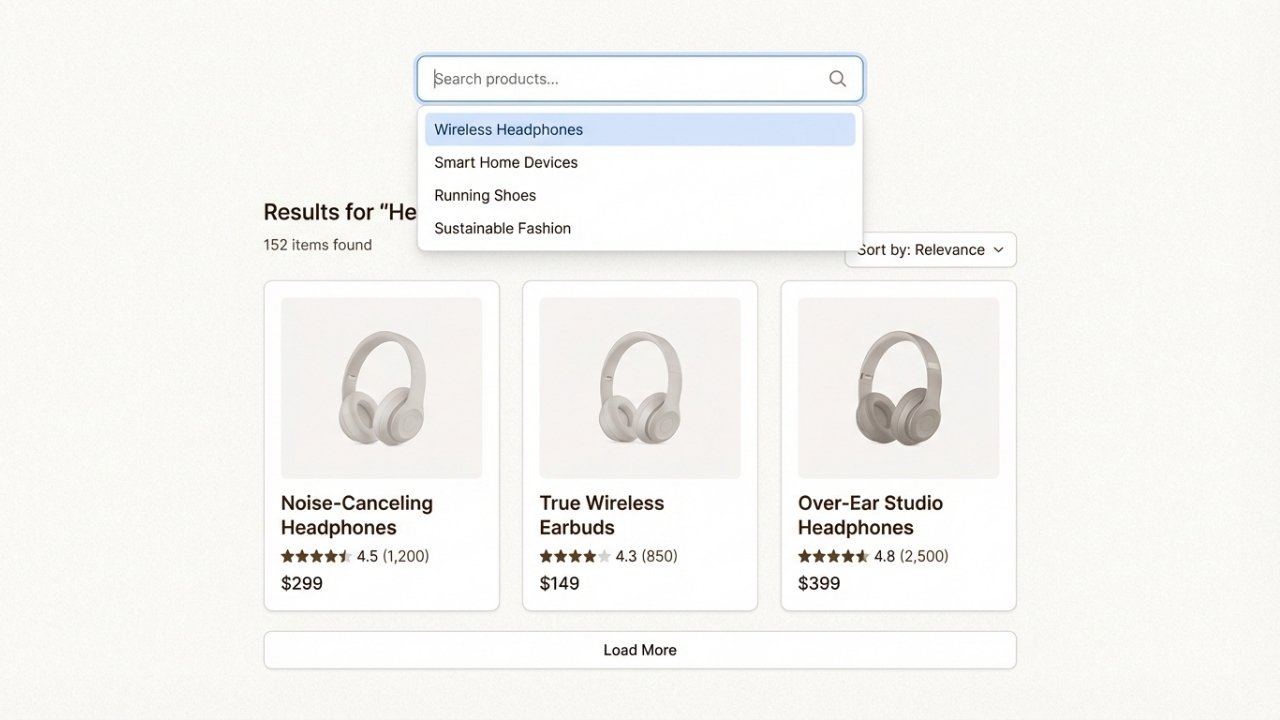Select the Sustainable Fashion suggestion
The height and width of the screenshot is (720, 1280).
640,228
